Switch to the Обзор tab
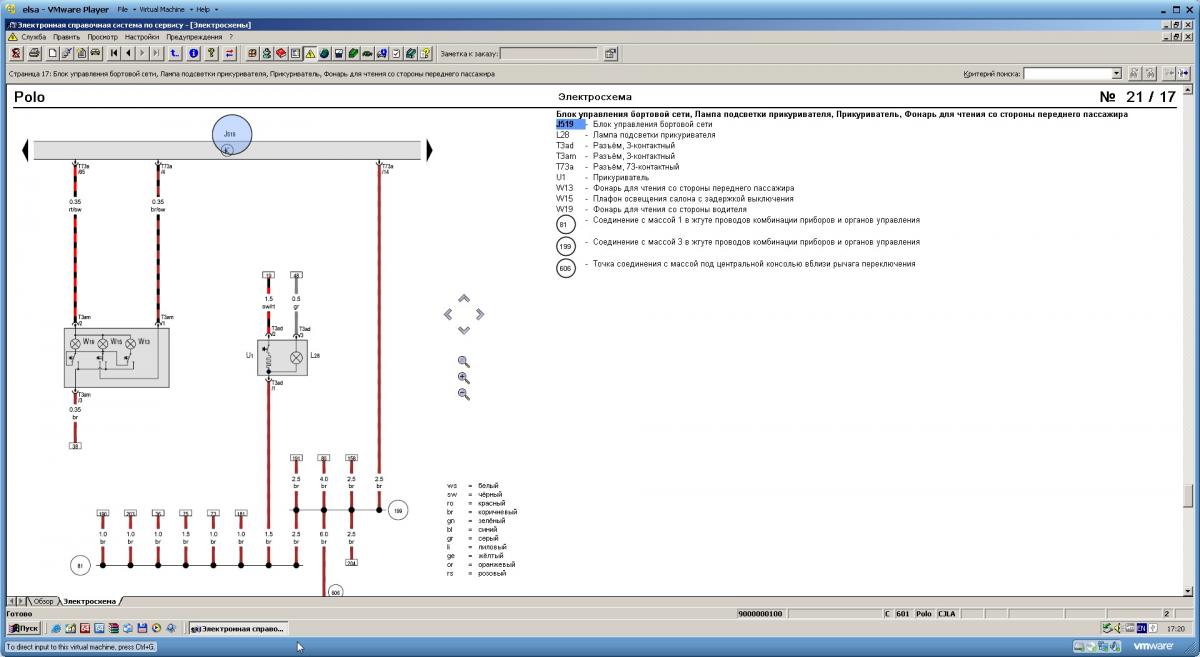1200x657 pixels. [43, 601]
